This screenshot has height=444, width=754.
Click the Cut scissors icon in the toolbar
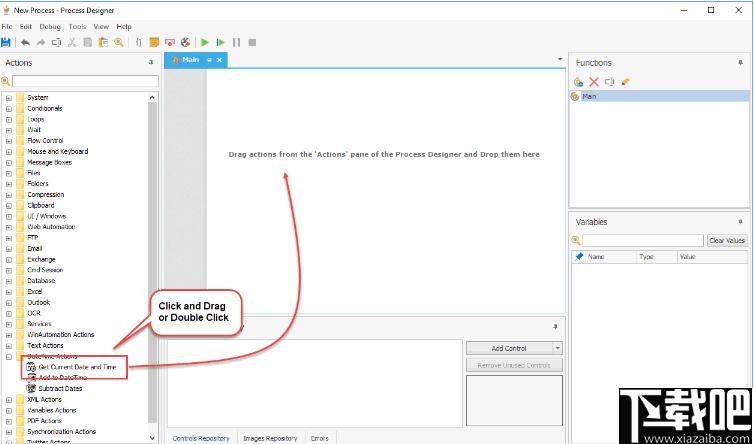(x=72, y=42)
